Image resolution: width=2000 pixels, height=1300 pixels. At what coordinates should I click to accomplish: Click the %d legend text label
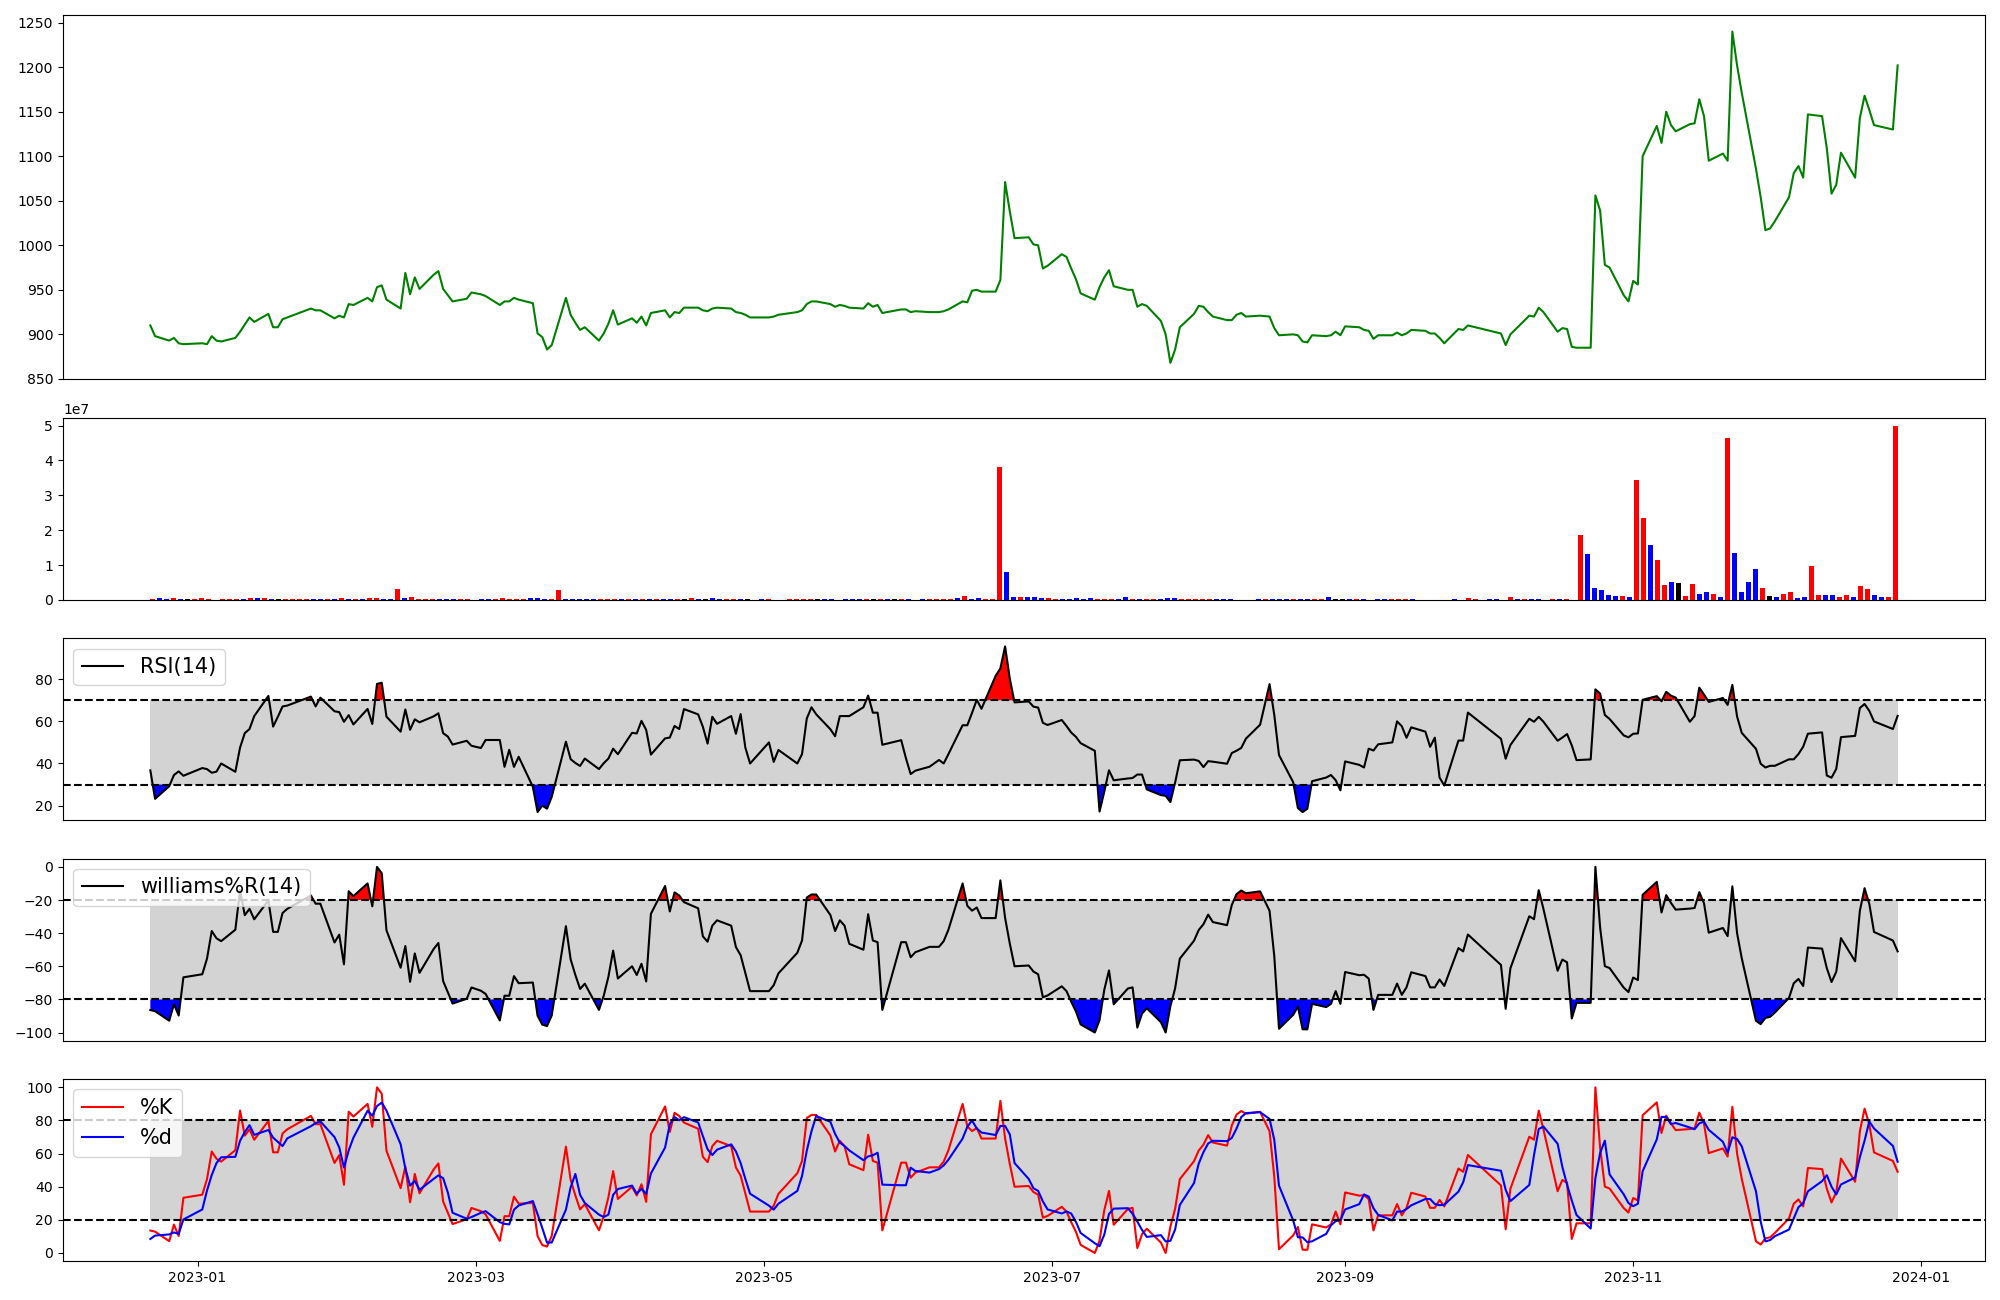(156, 1137)
